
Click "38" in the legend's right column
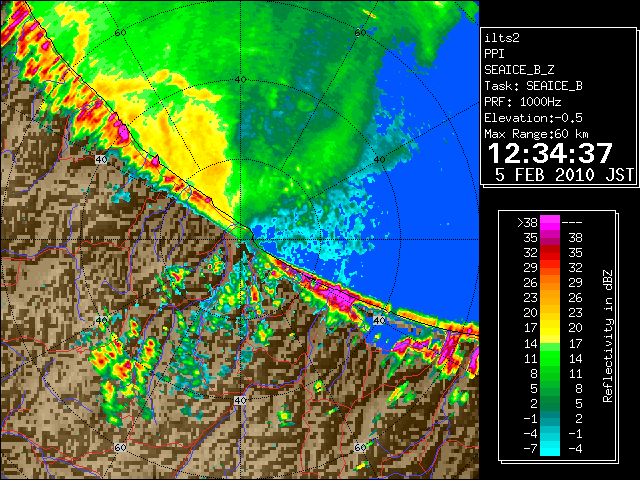click(x=575, y=238)
